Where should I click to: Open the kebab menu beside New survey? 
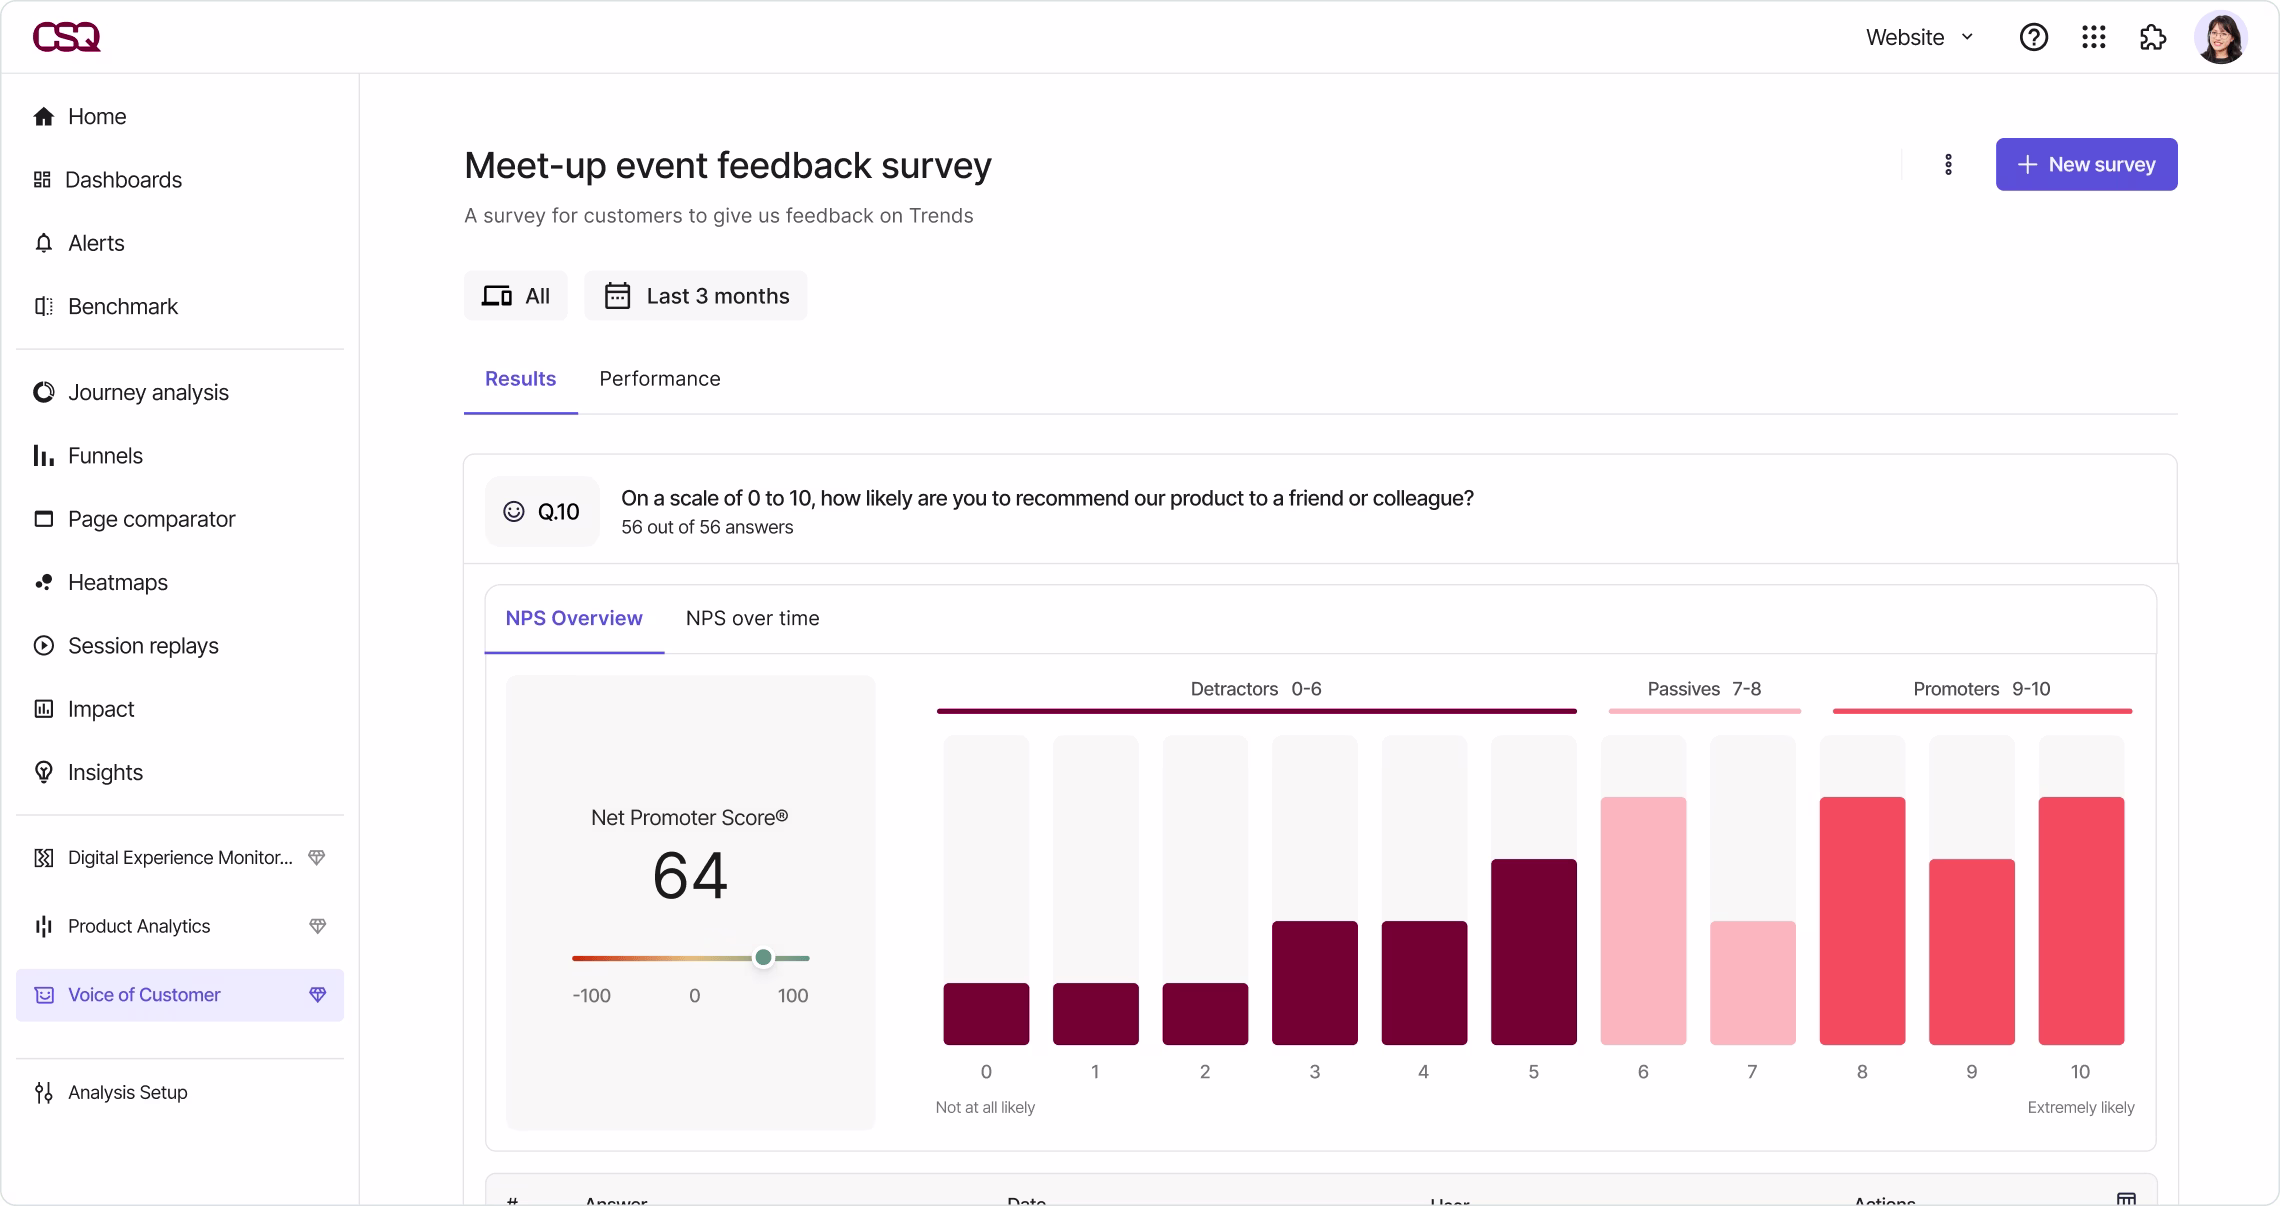tap(1948, 164)
